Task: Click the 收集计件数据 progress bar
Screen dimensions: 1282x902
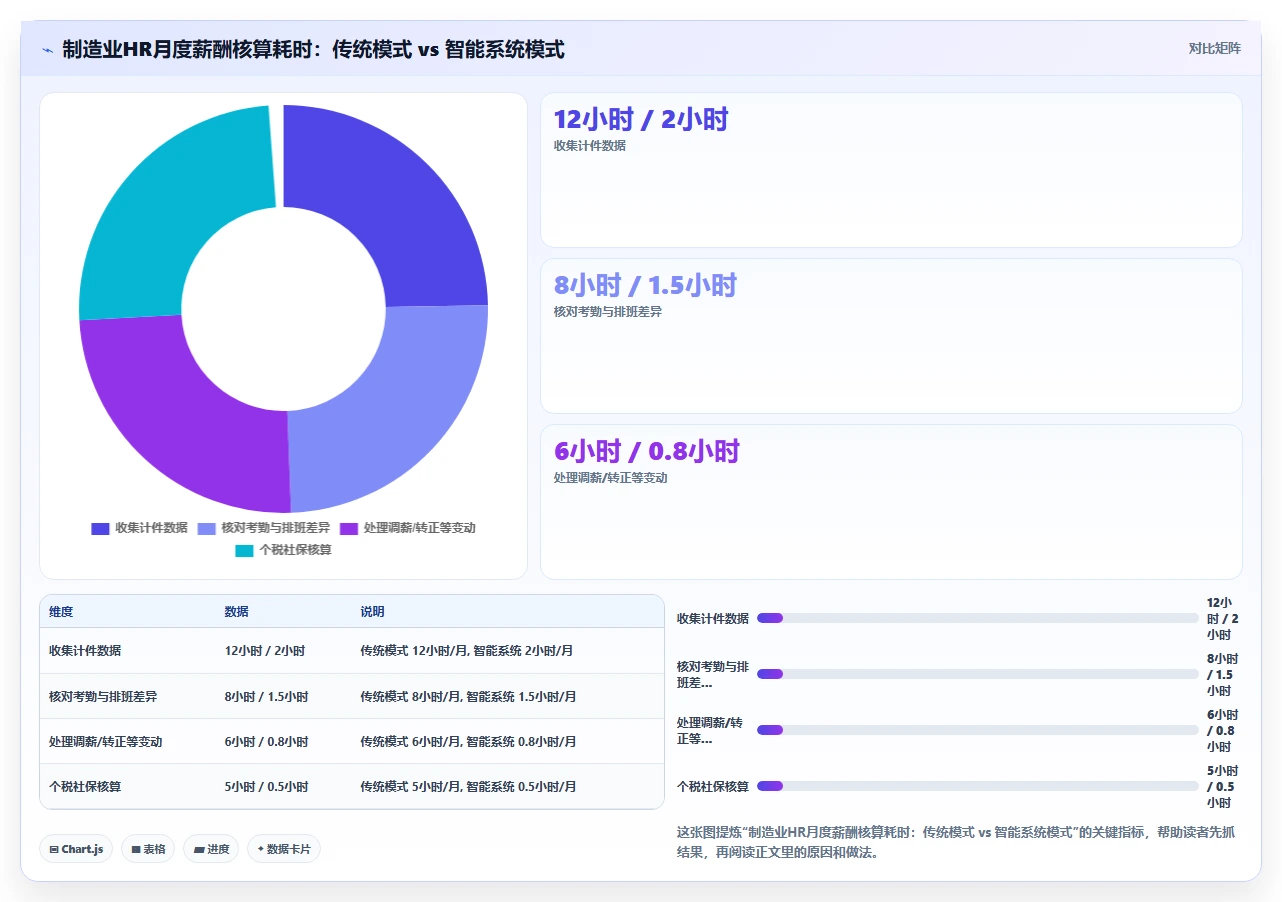Action: pos(977,618)
